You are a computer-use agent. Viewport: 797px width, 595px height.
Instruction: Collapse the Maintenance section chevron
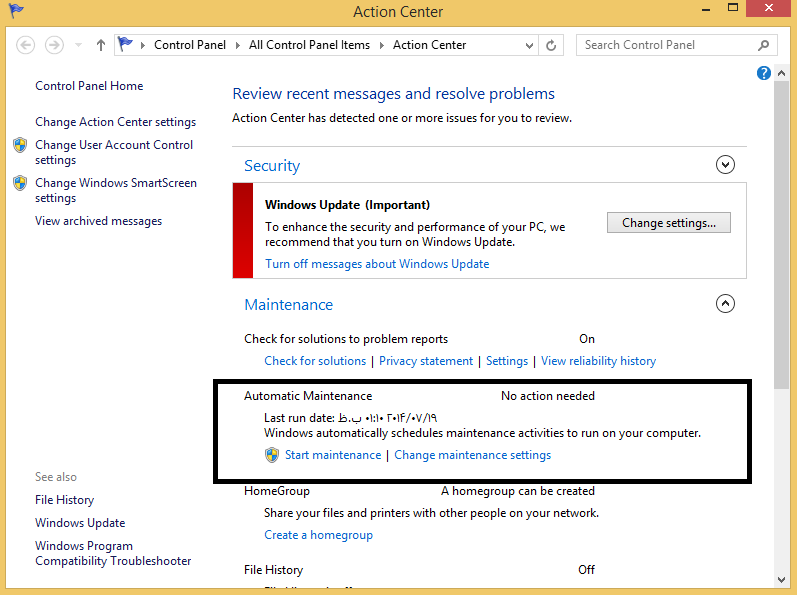(x=725, y=304)
